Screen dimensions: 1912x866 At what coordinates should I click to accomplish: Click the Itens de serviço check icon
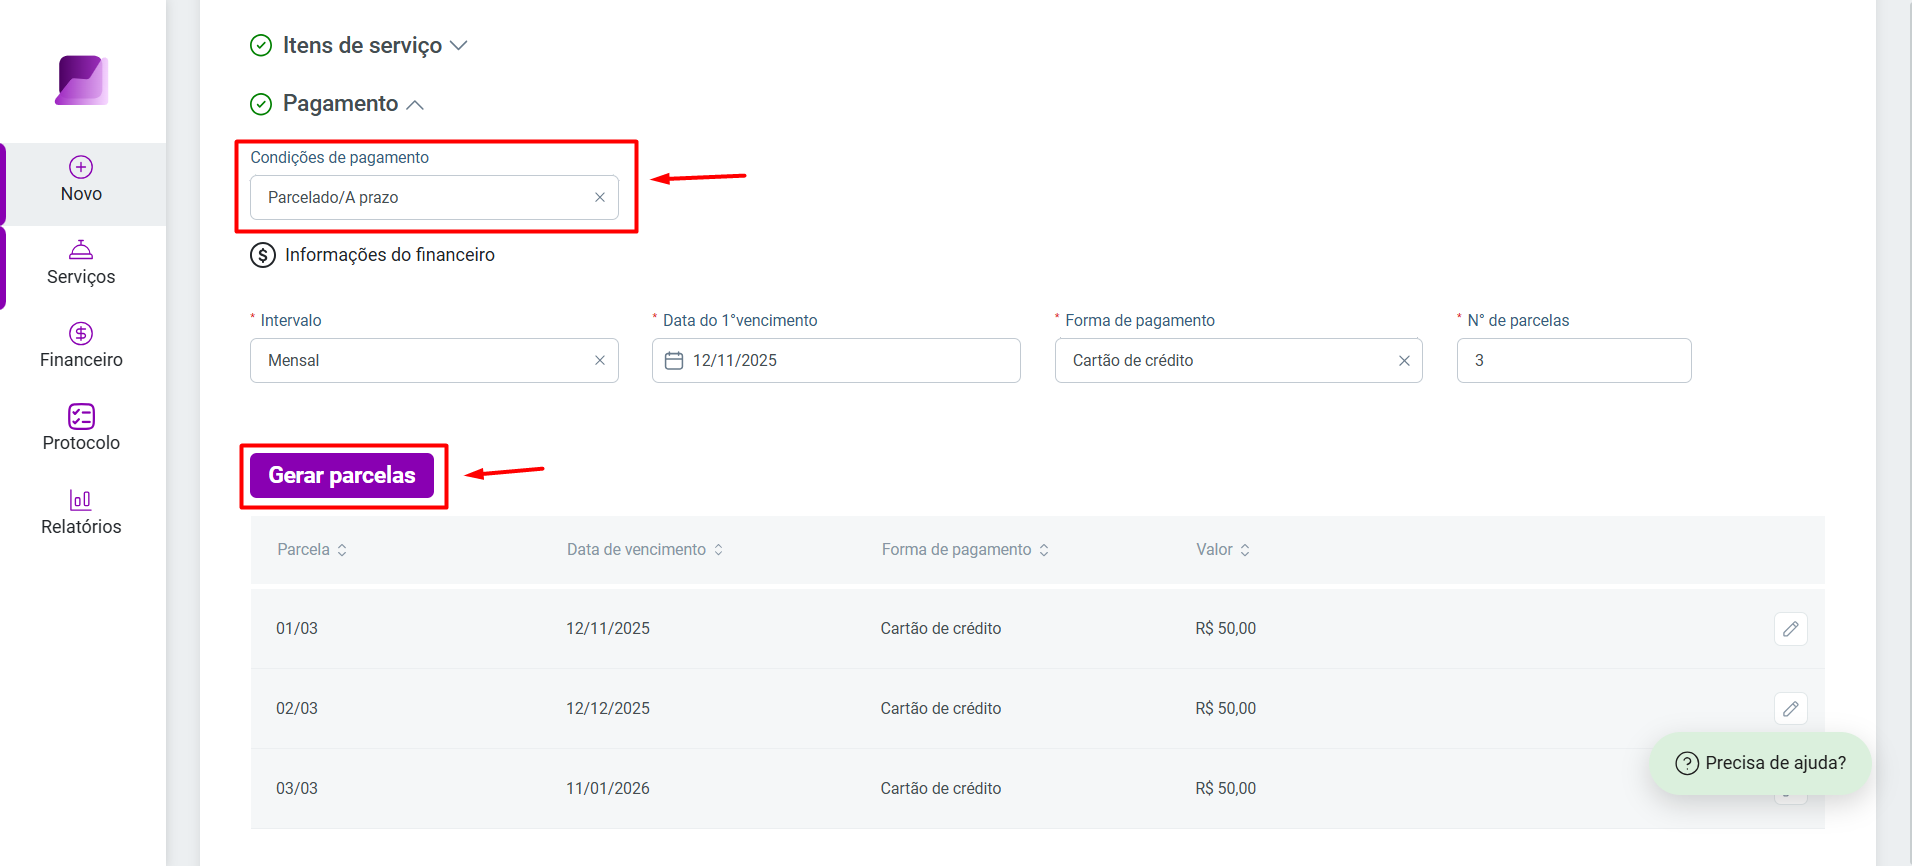pos(261,46)
